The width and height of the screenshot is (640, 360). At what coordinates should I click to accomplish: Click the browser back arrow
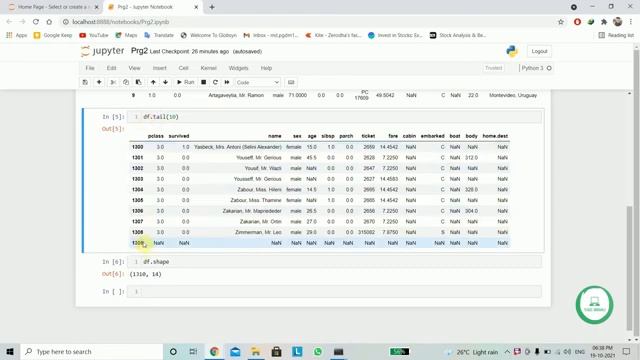[x=9, y=22]
